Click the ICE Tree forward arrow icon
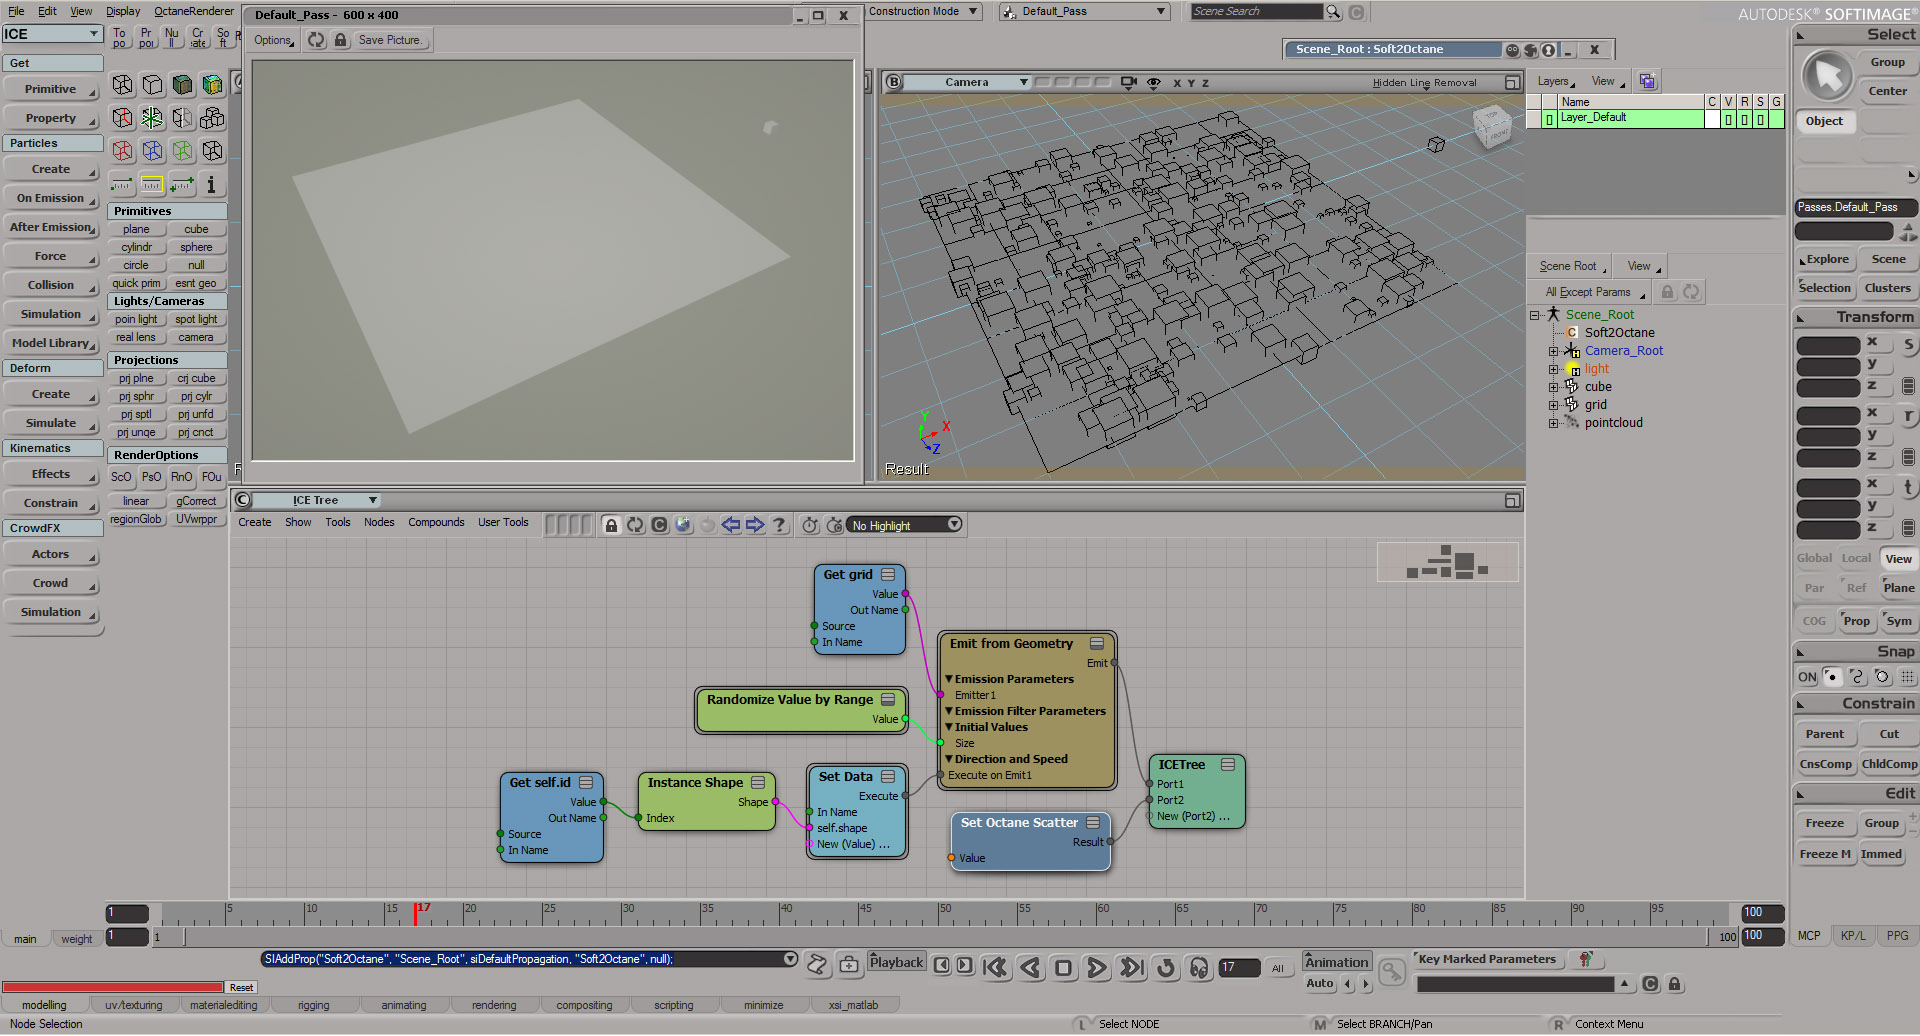The width and height of the screenshot is (1920, 1036). point(755,525)
